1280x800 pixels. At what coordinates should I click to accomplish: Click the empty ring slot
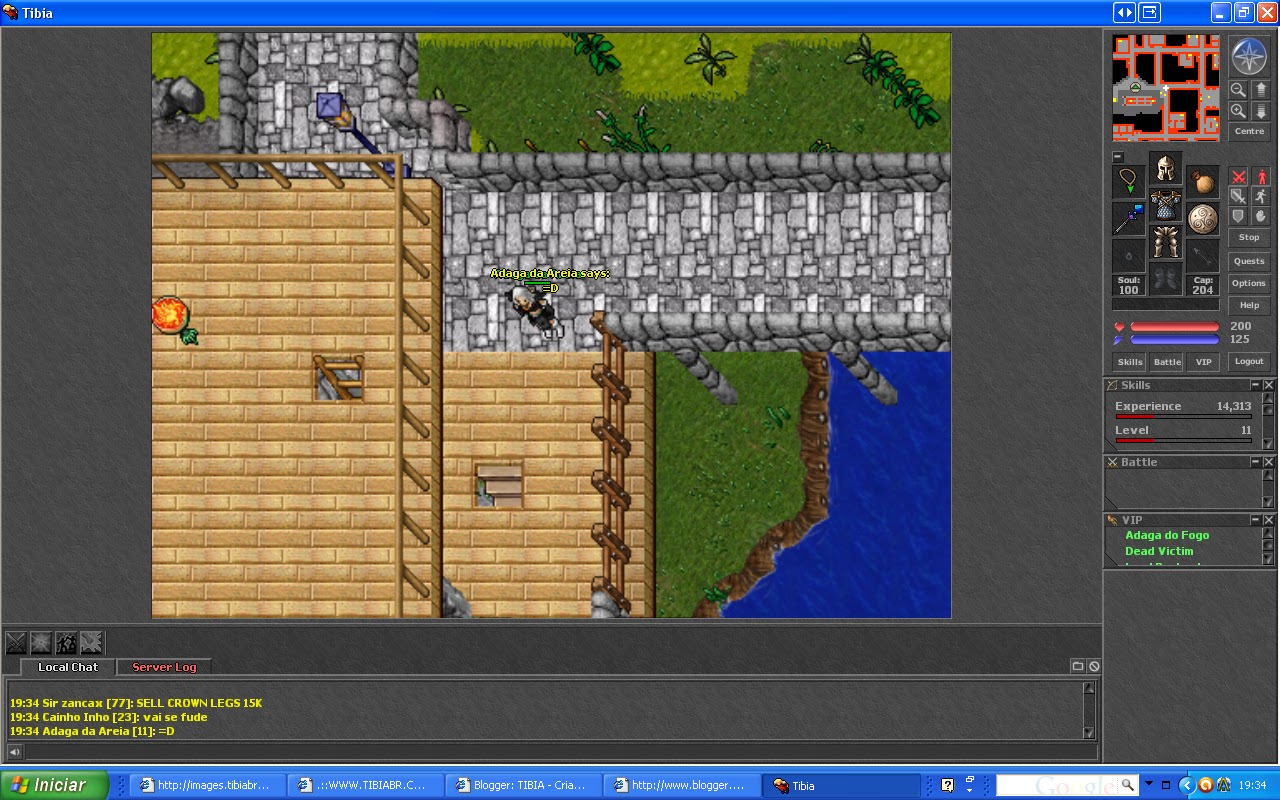click(x=1128, y=256)
